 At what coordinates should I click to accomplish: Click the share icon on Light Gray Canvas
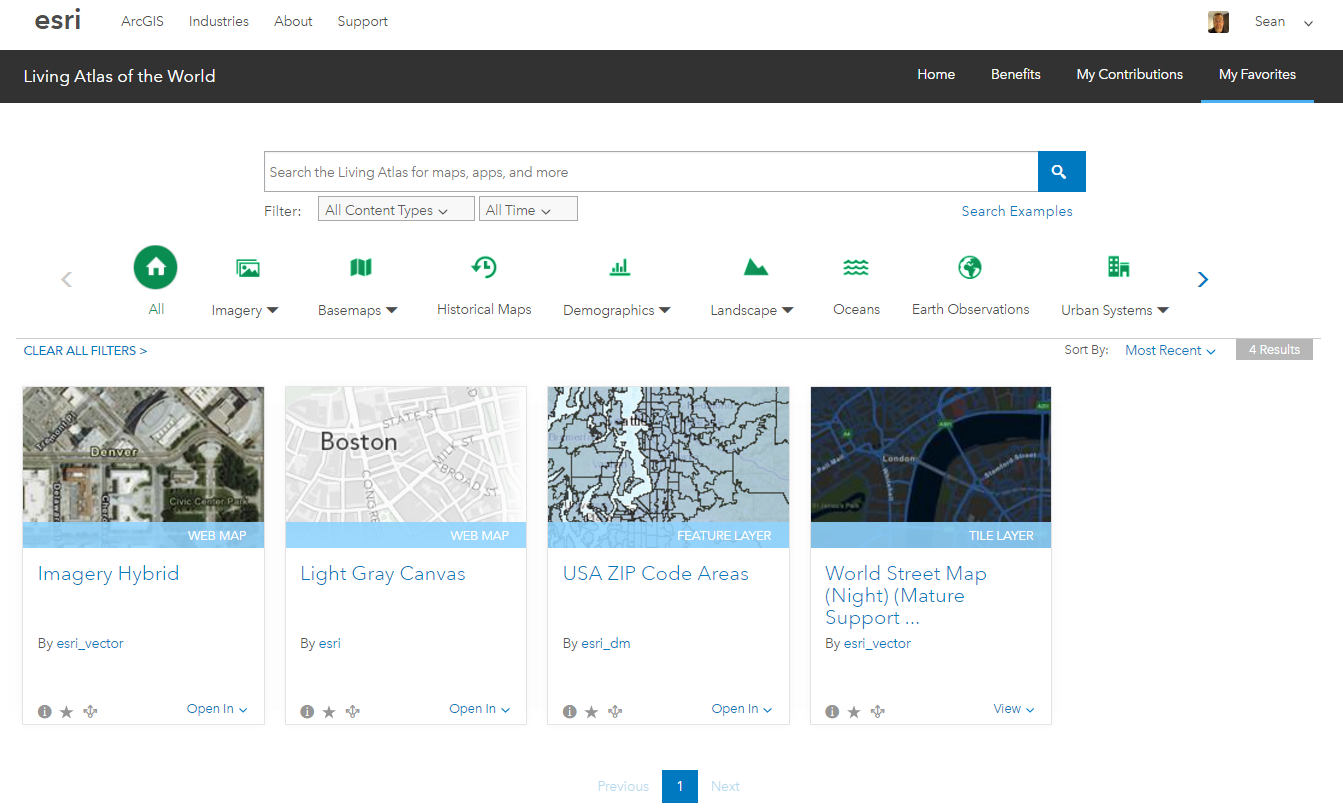[352, 712]
